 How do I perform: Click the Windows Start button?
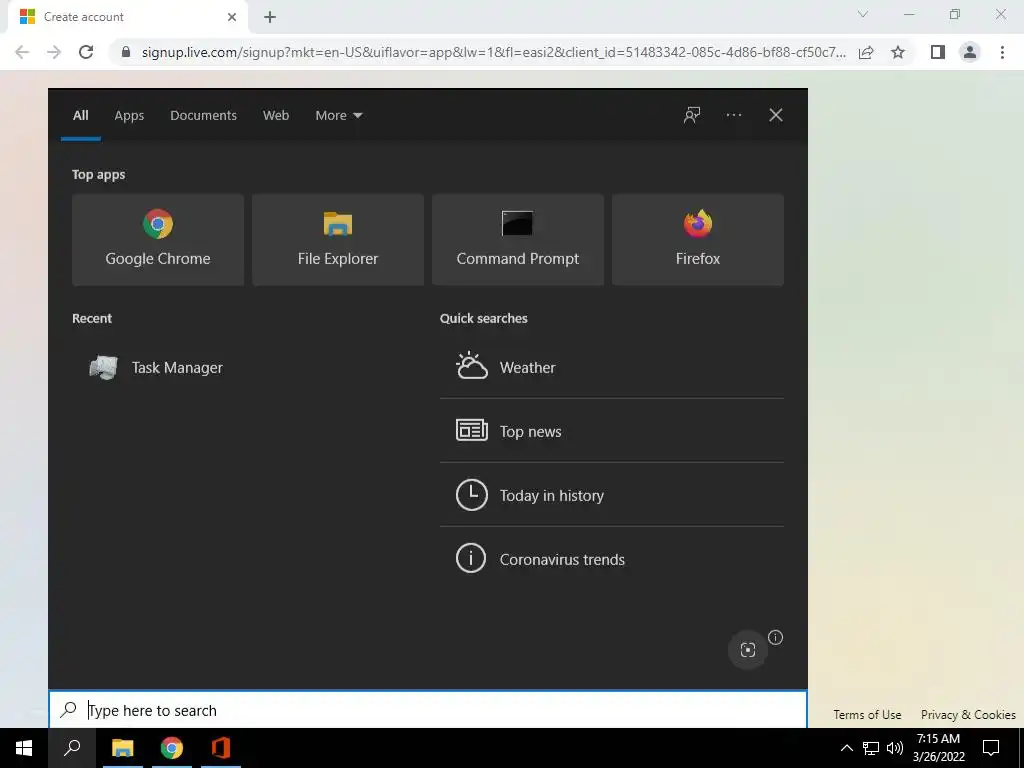(x=24, y=748)
